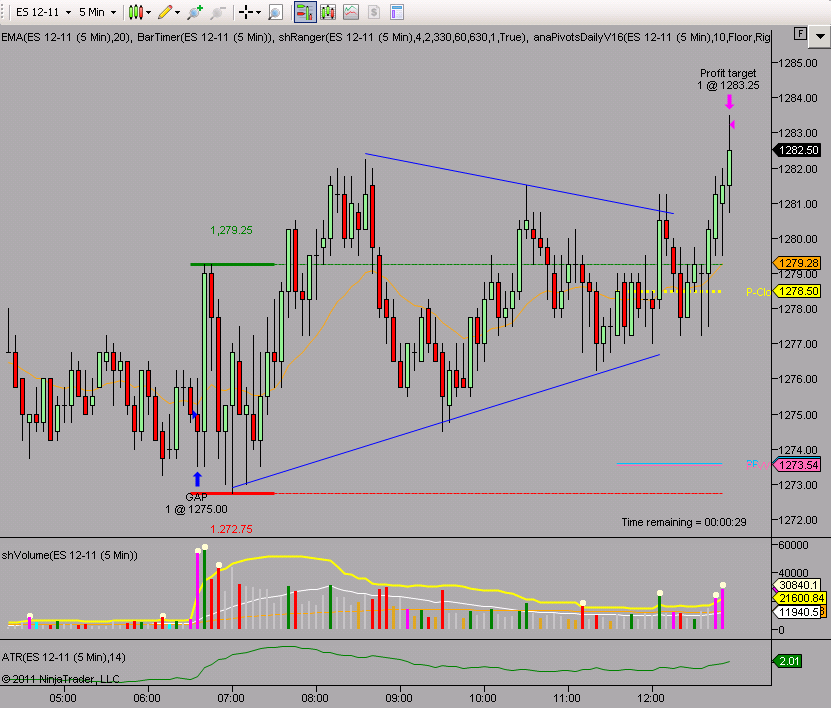
Task: Click the EMA(ES 12-11 (5 Min),20) indicator label
Action: pyautogui.click(x=66, y=37)
